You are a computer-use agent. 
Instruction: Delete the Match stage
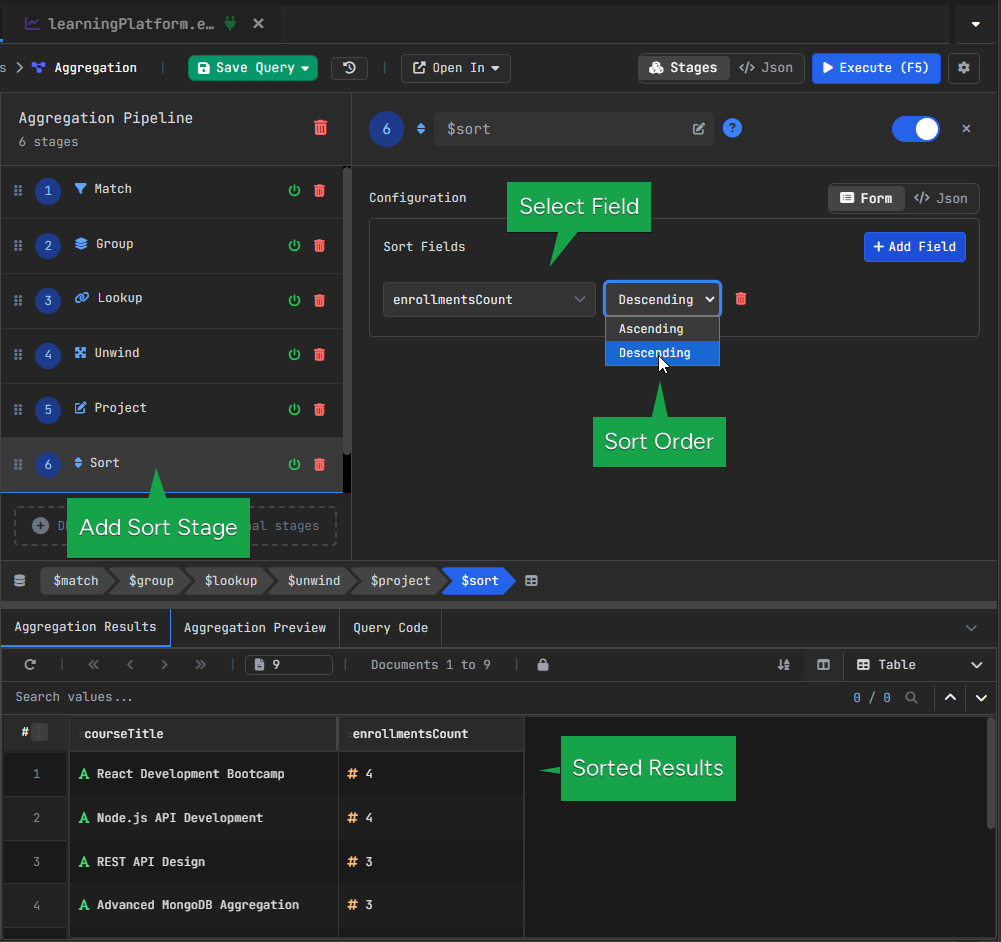319,190
